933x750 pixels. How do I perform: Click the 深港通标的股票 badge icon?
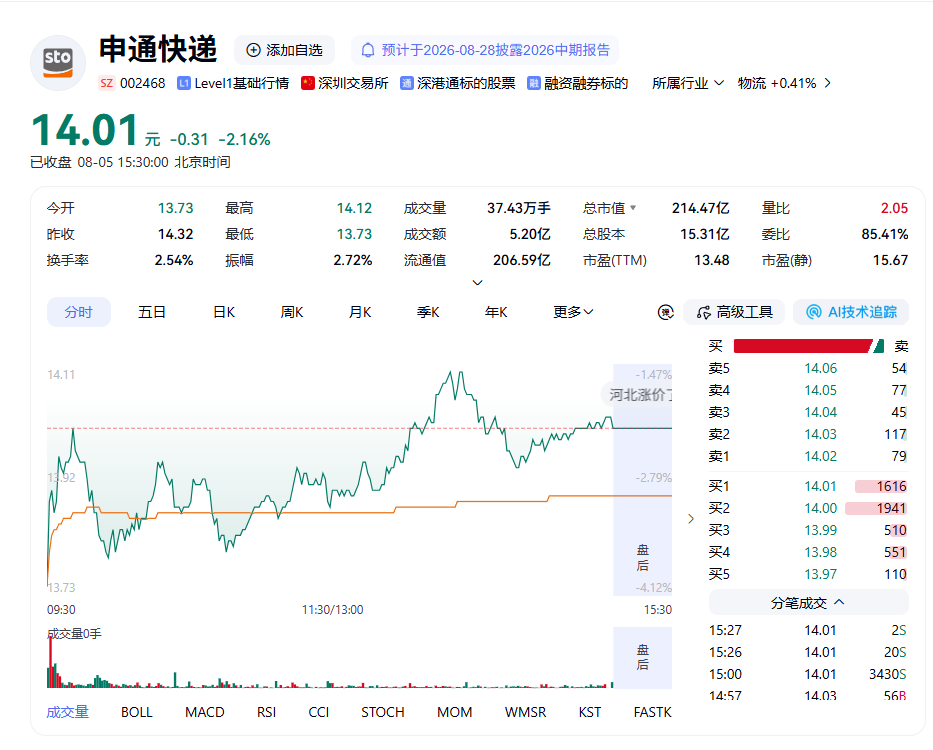pos(406,83)
